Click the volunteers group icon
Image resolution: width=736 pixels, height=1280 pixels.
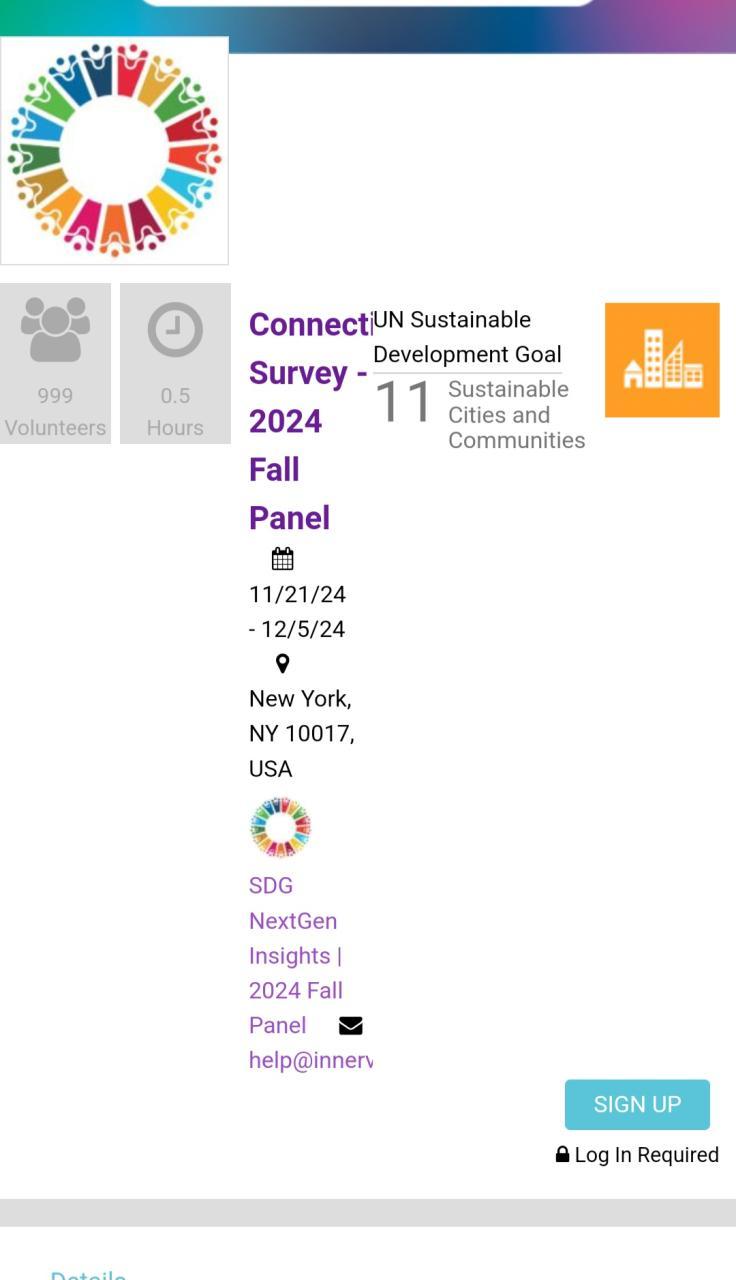click(x=55, y=329)
